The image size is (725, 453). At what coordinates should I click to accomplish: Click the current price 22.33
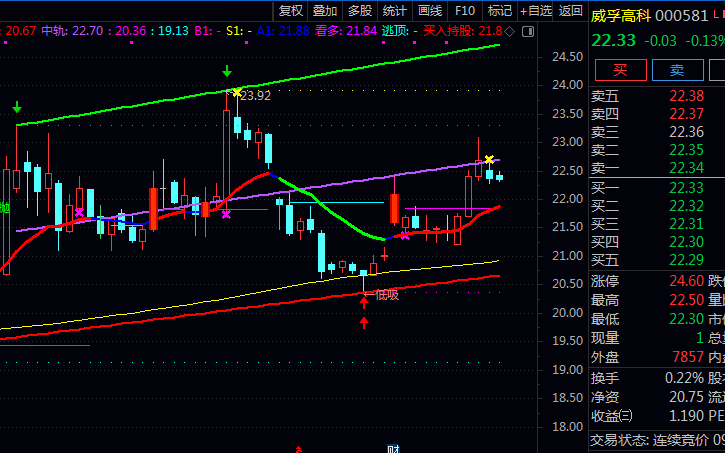[614, 41]
